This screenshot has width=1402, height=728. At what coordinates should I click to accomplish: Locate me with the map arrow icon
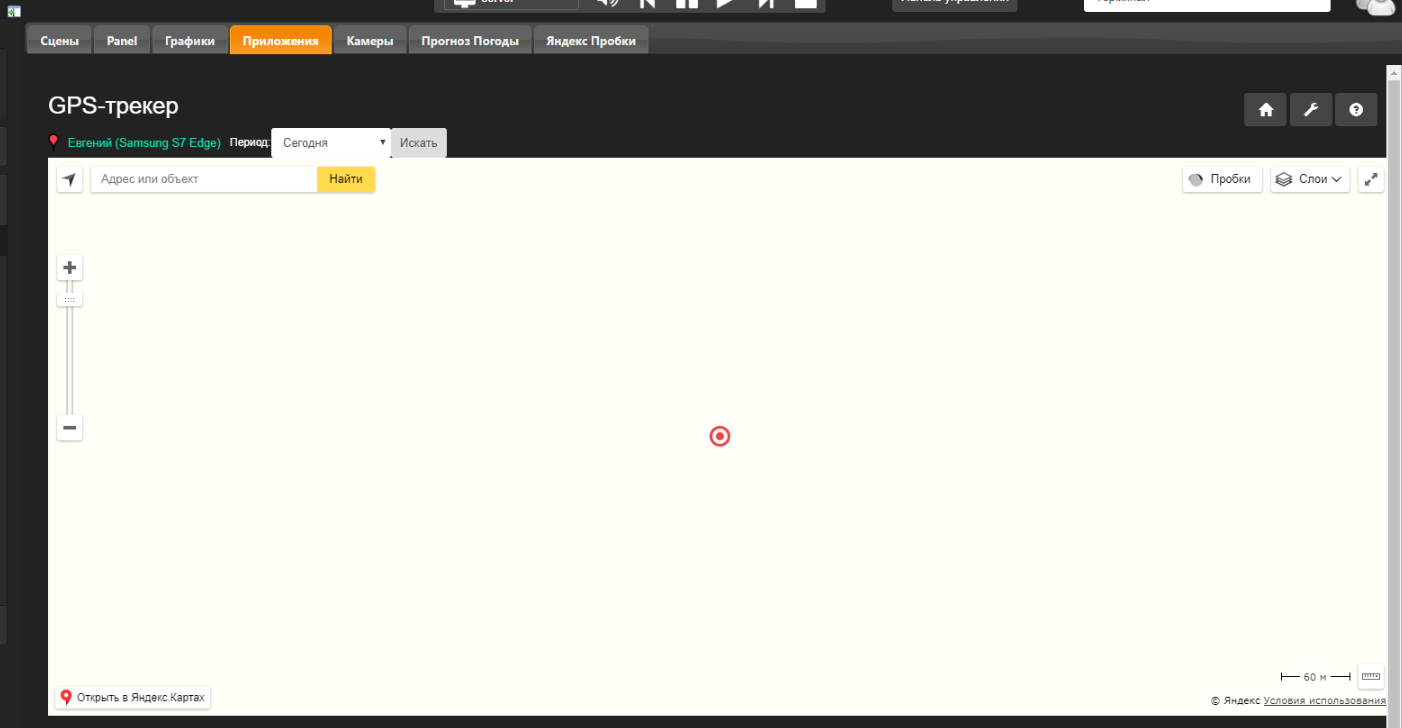coord(69,179)
